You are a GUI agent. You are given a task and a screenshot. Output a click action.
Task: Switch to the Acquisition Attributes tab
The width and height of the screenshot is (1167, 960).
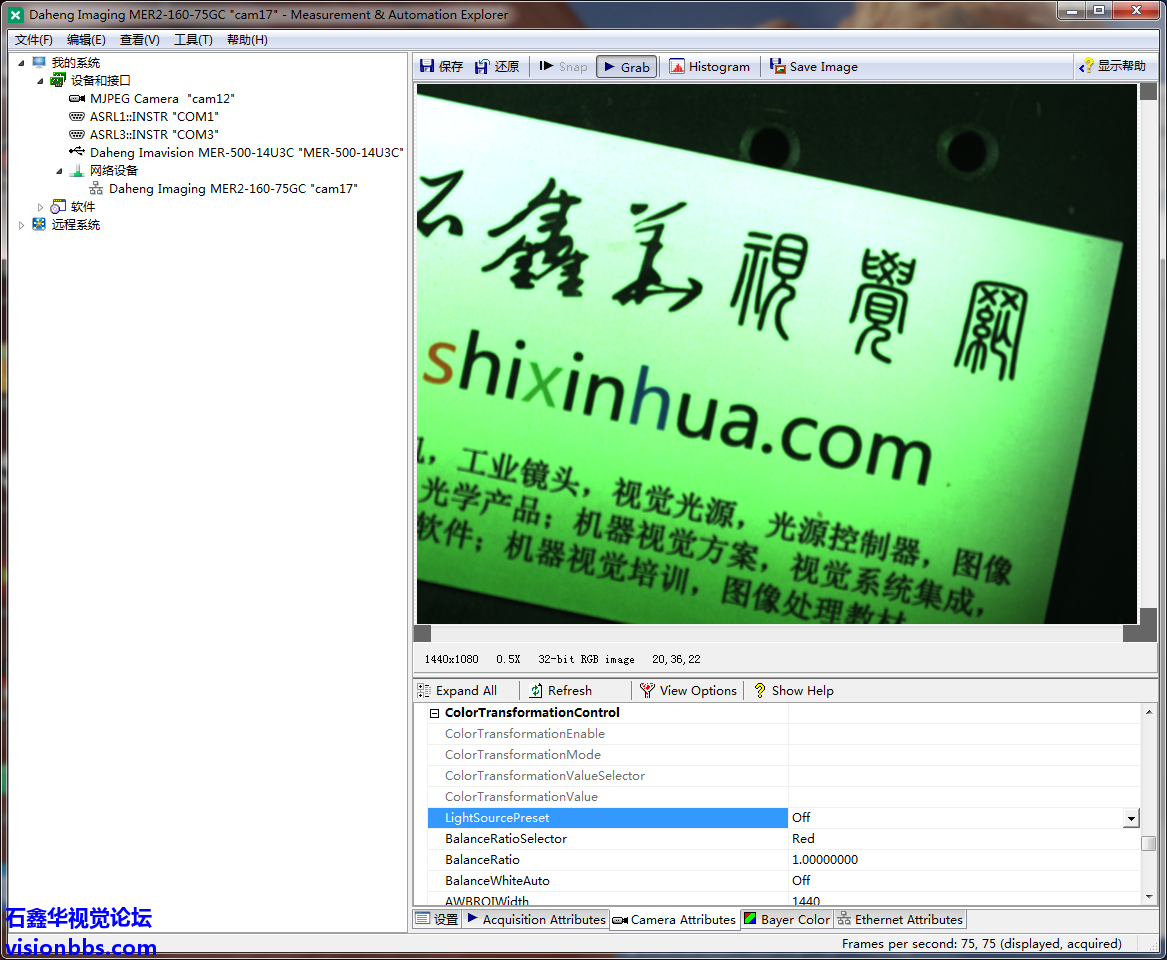pos(535,920)
